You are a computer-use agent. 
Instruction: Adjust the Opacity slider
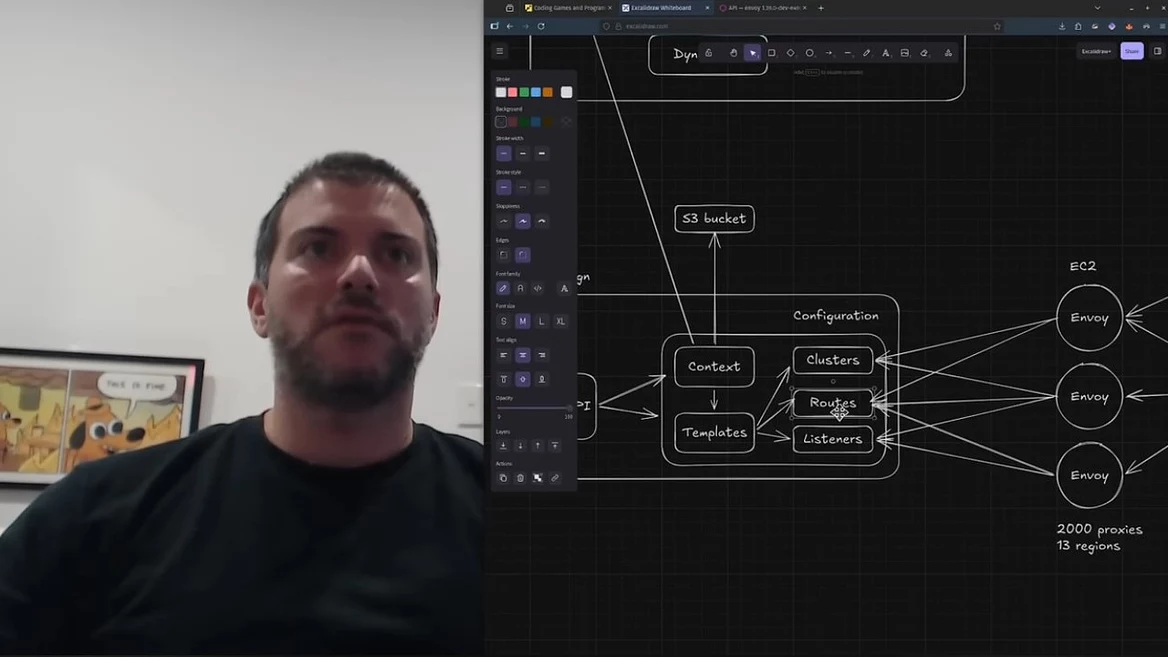point(534,408)
